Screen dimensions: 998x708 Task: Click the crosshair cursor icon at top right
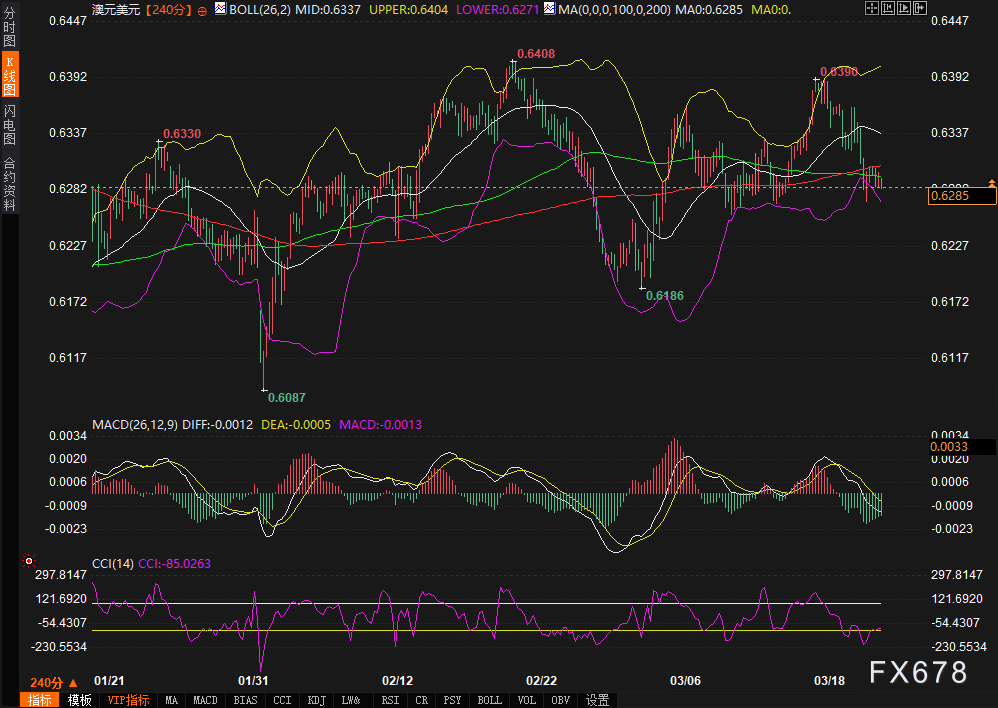tap(872, 8)
